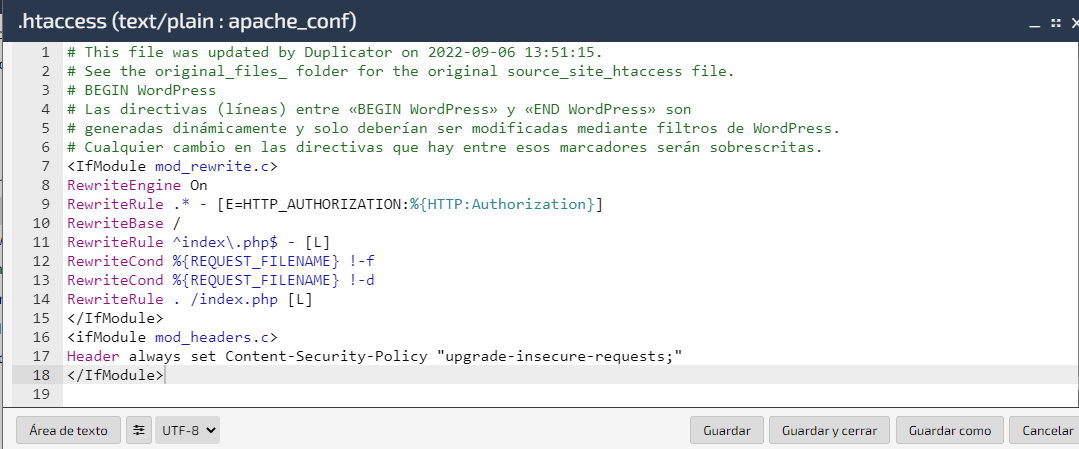
Task: Click the RewriteCond line ending in !-f
Action: (220, 261)
